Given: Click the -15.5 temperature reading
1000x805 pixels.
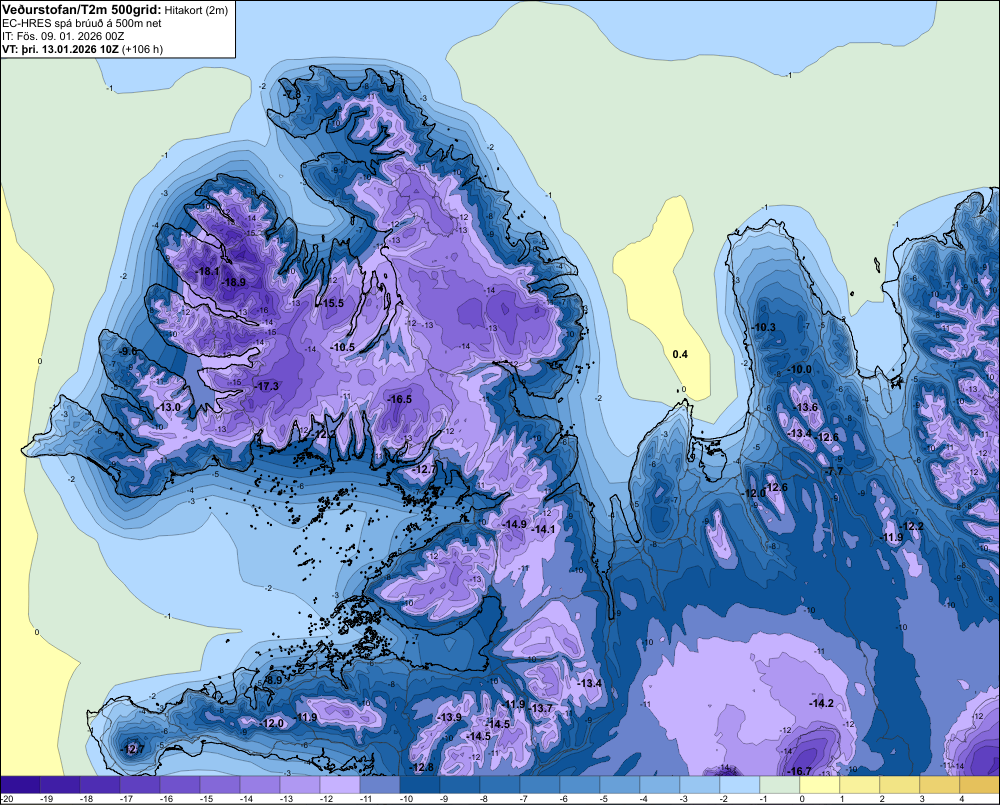Looking at the screenshot, I should pos(331,303).
